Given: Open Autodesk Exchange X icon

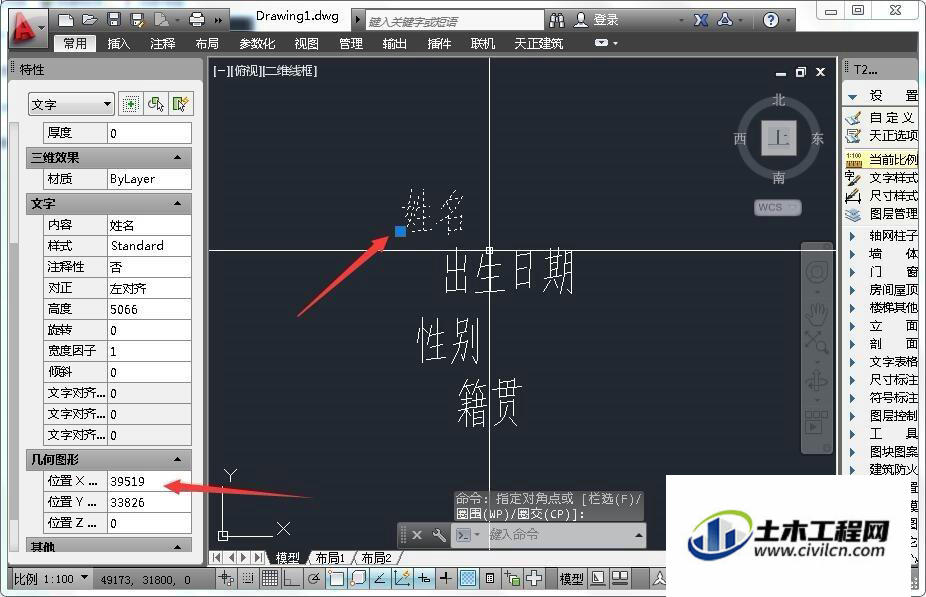Looking at the screenshot, I should point(701,21).
